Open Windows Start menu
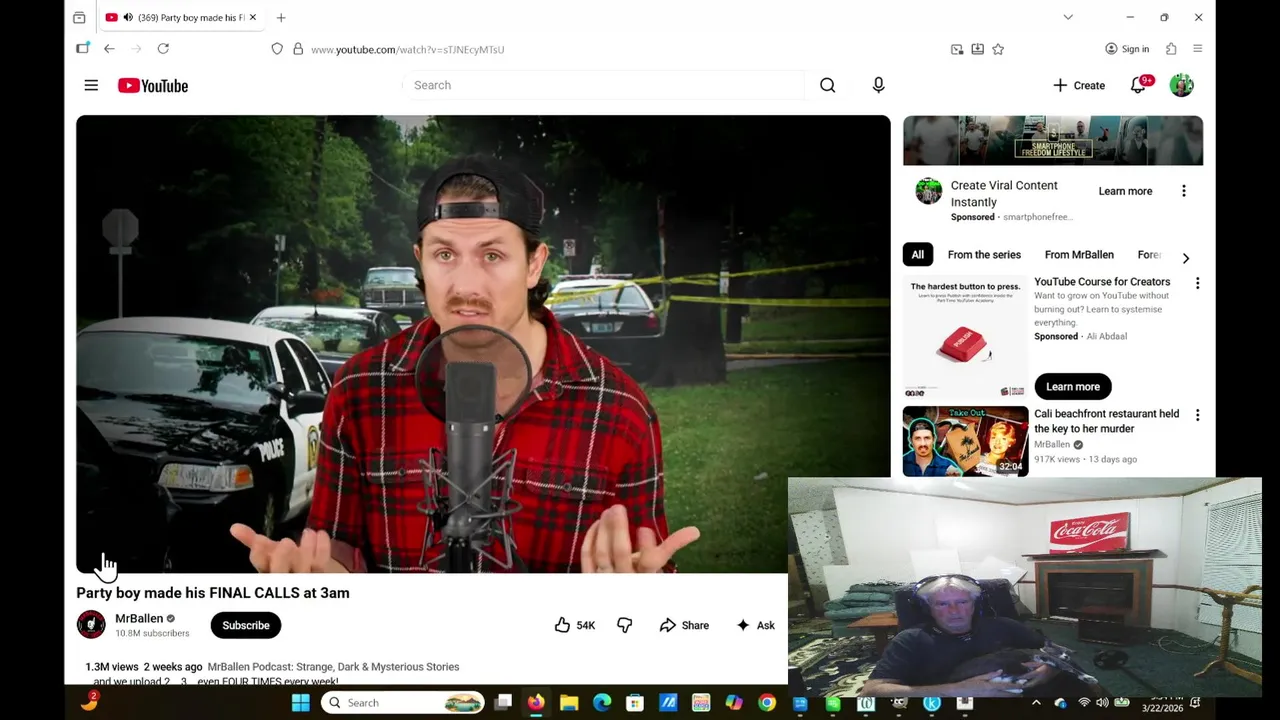Image resolution: width=1280 pixels, height=720 pixels. click(x=300, y=703)
